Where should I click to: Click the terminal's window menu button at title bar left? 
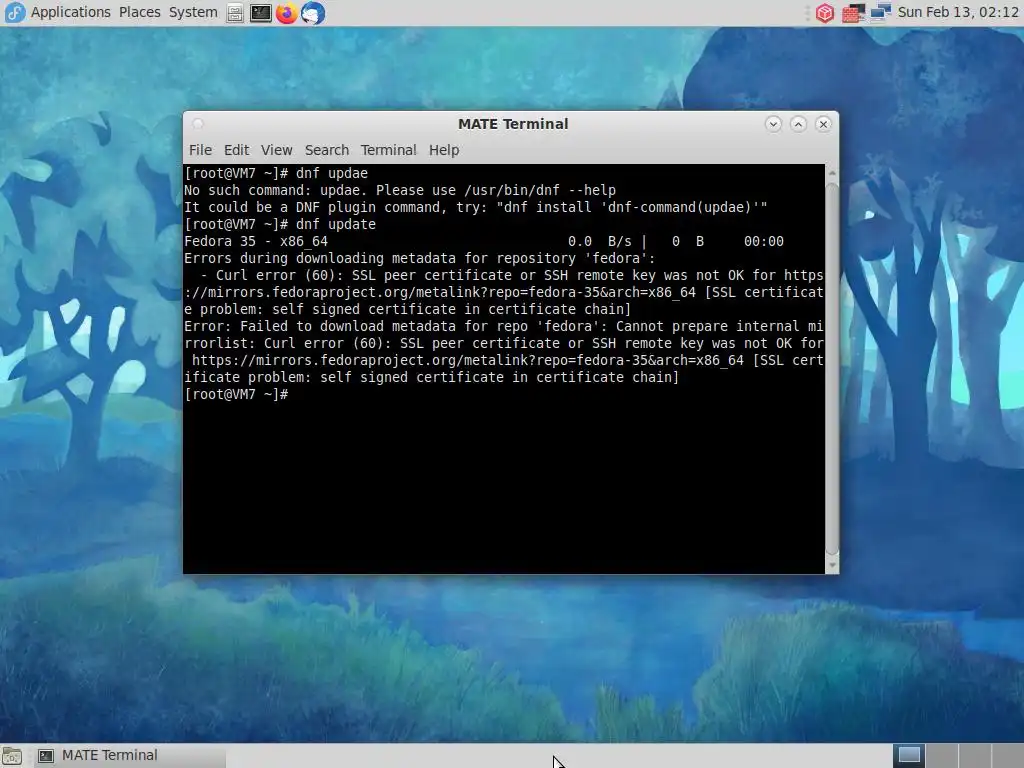pyautogui.click(x=198, y=124)
